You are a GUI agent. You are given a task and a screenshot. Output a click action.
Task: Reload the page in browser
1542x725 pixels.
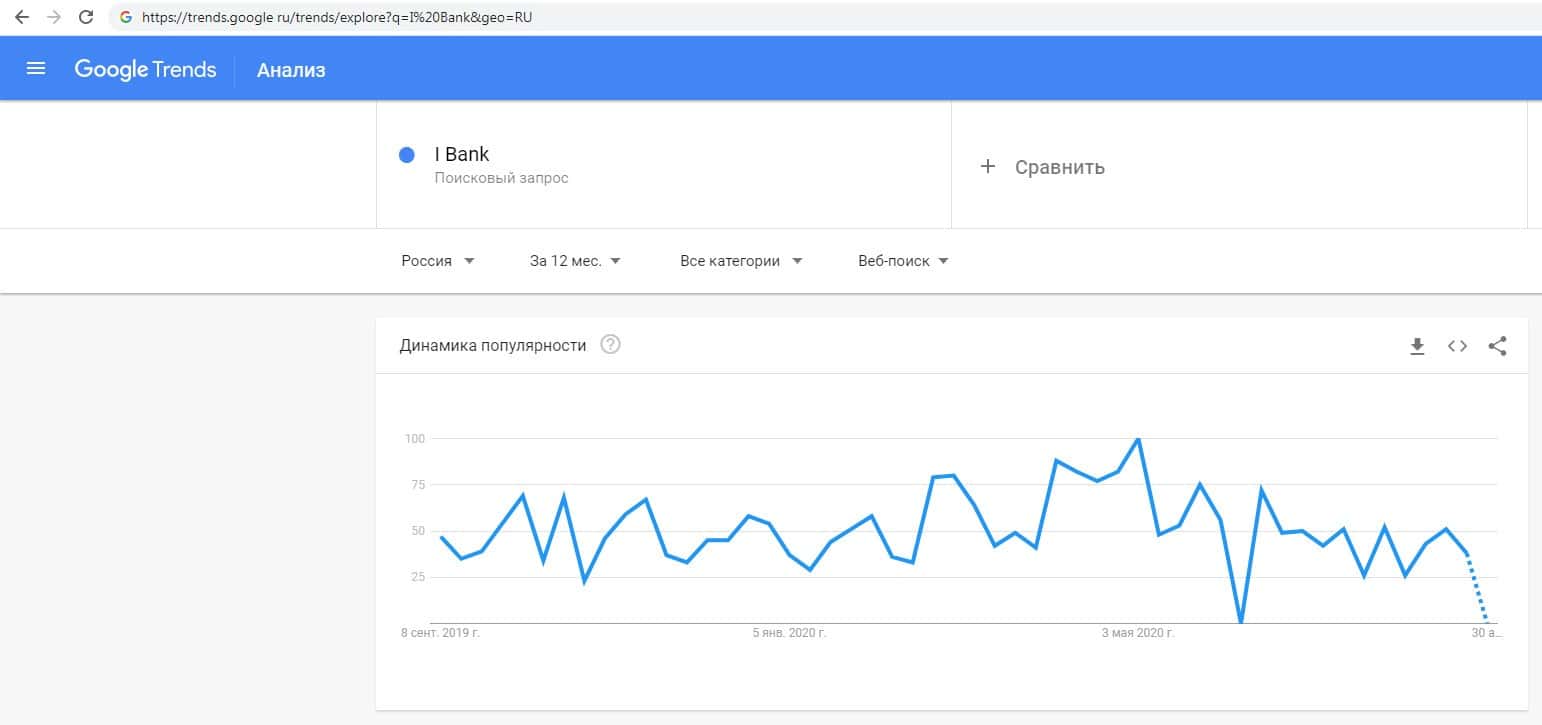click(86, 17)
